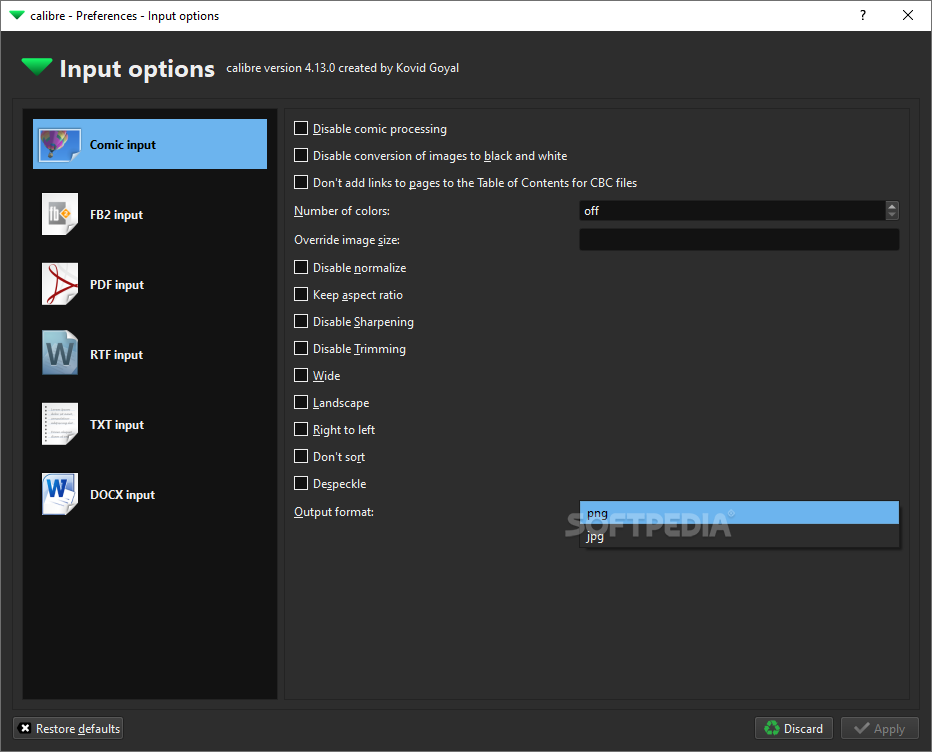Check Don't add links to pages option

301,182
